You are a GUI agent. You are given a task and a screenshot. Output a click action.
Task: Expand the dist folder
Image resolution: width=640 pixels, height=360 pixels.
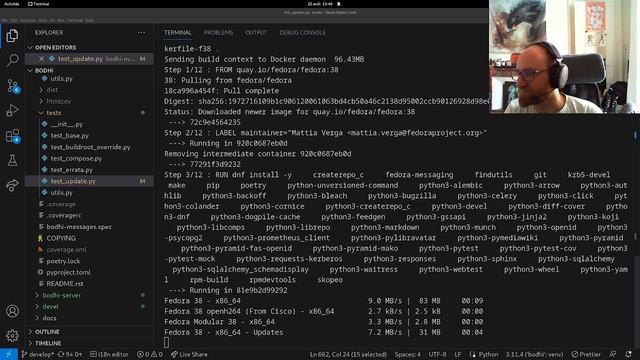click(52, 90)
